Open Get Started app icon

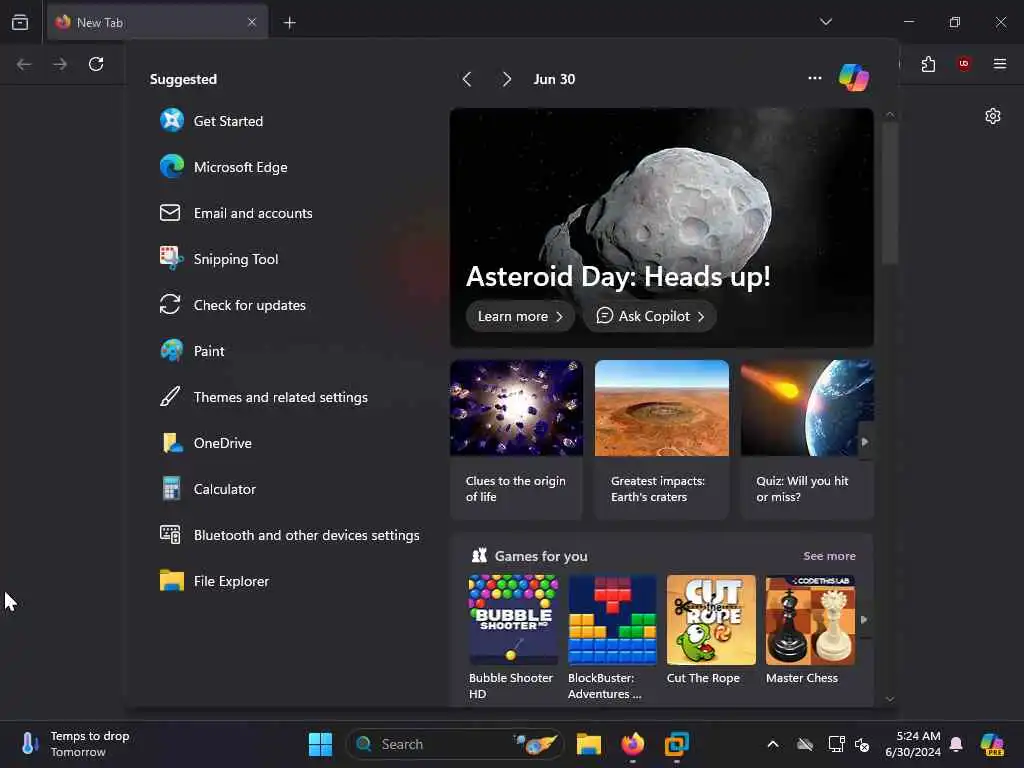(172, 121)
